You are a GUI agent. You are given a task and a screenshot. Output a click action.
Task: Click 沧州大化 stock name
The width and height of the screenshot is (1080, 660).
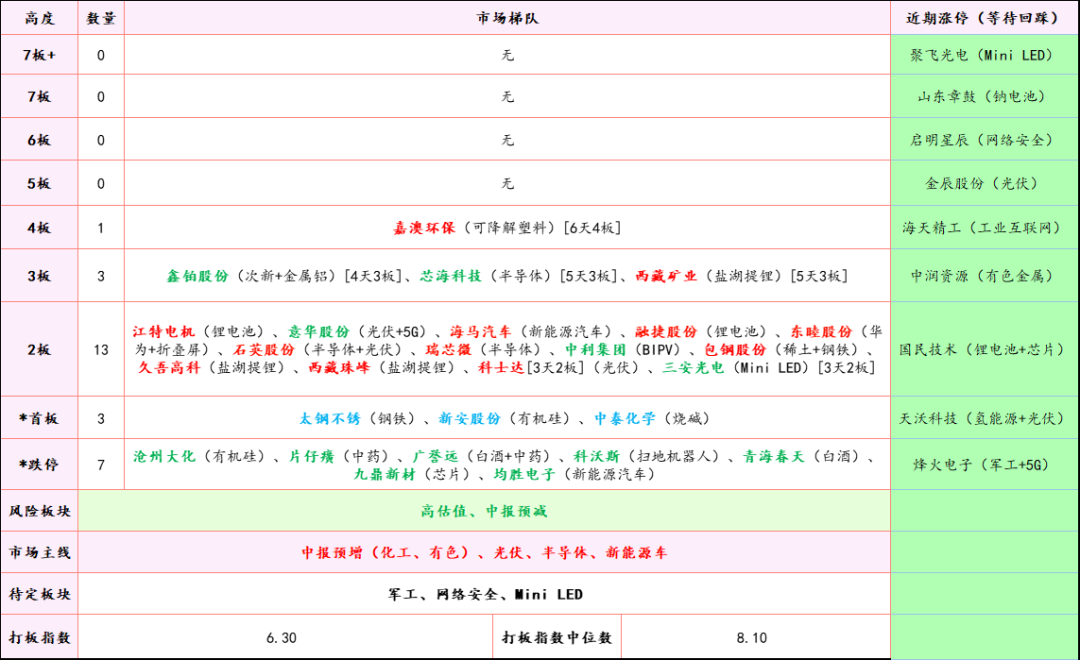(x=164, y=456)
